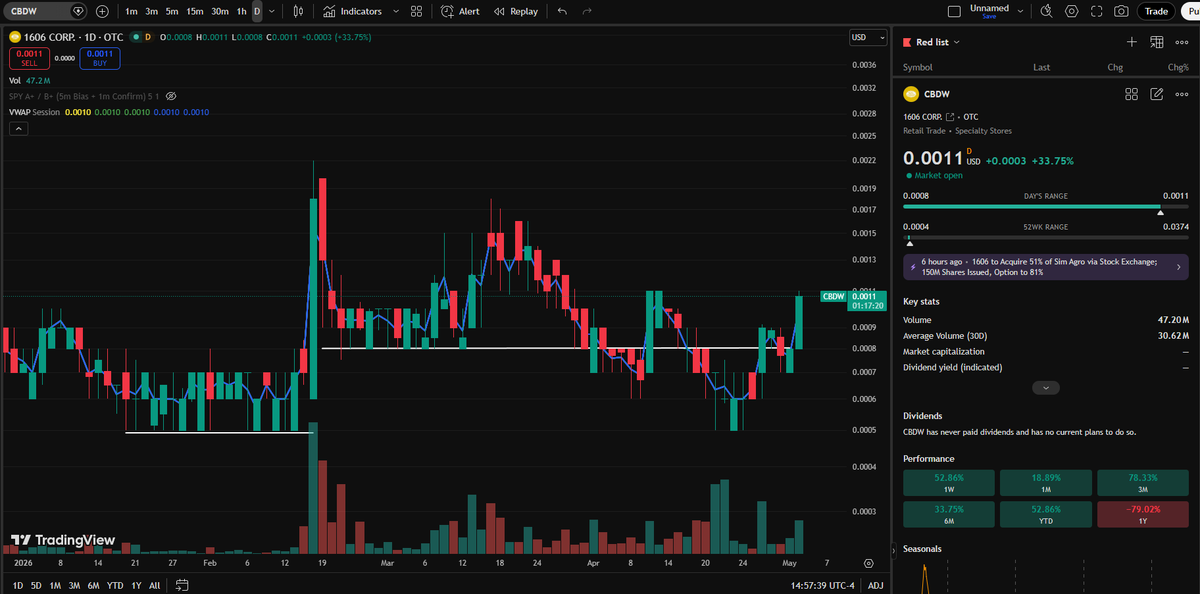Click the red SELL 0.0011 button
Image resolution: width=1200 pixels, height=594 pixels.
point(29,58)
